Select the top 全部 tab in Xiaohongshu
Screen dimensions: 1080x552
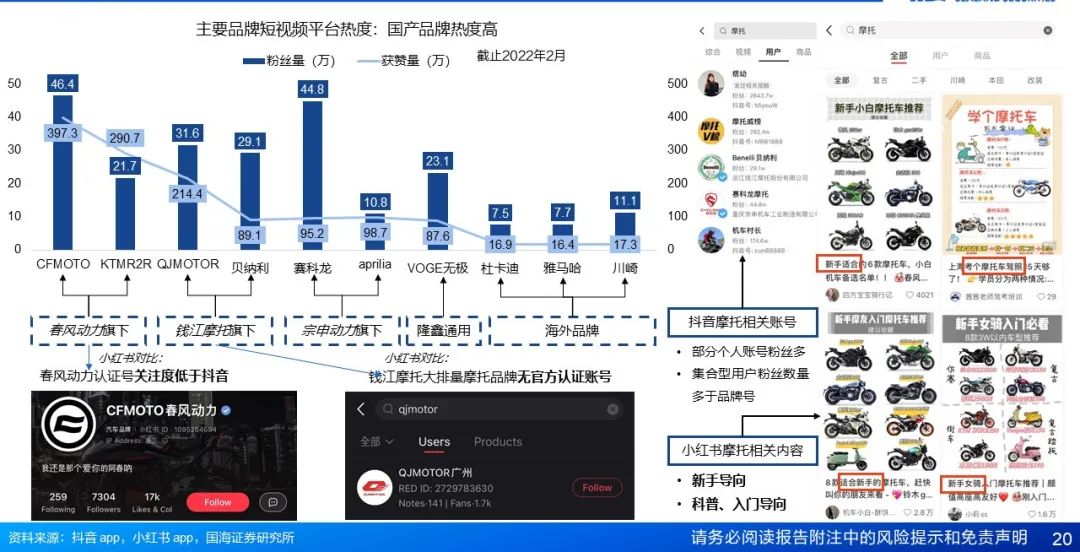898,56
